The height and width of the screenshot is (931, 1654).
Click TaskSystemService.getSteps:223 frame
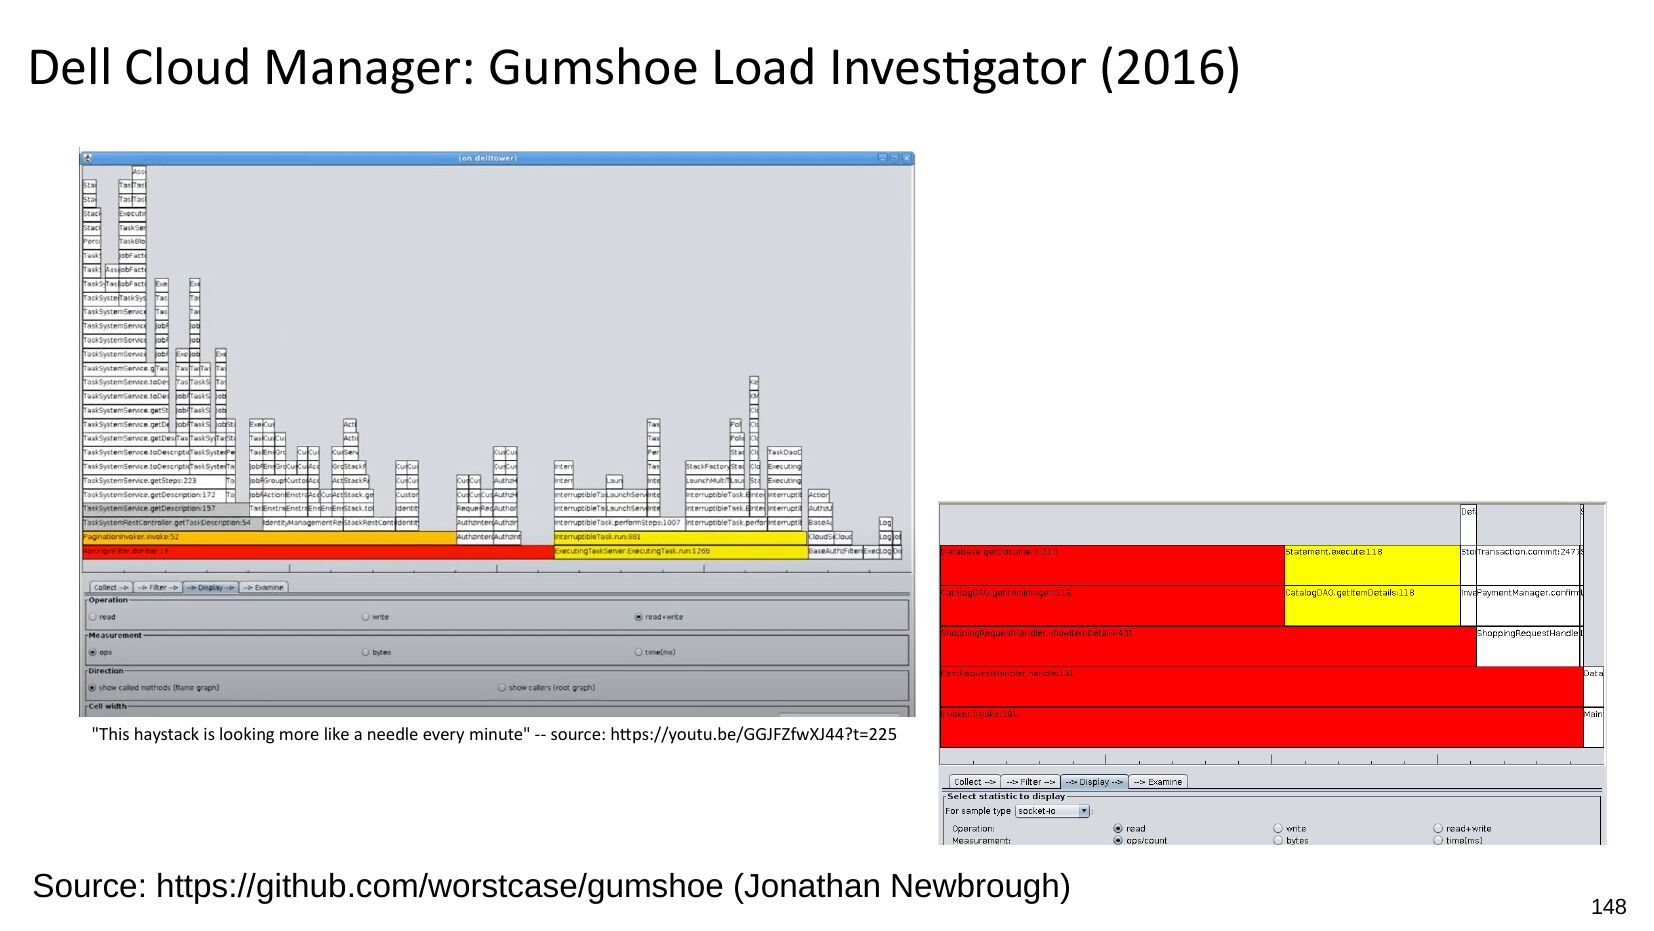[153, 481]
